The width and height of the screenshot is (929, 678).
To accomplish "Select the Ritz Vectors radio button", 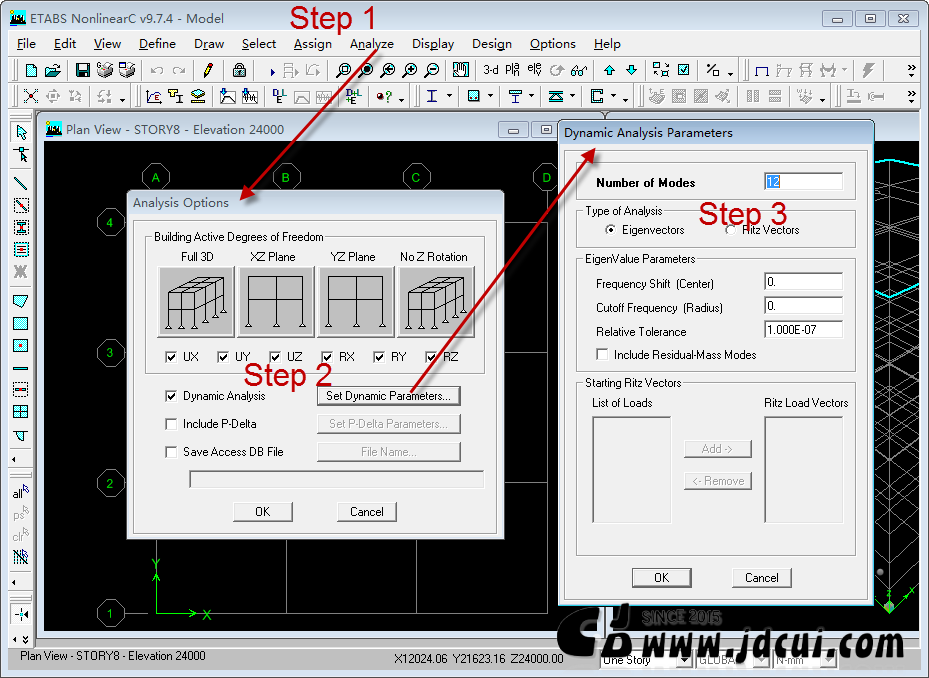I will click(x=731, y=230).
